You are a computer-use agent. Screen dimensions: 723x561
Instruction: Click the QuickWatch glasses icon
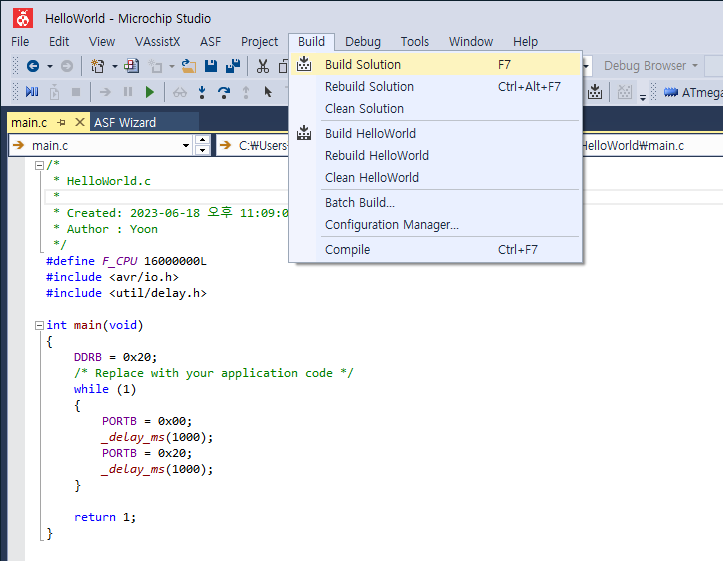tap(179, 92)
